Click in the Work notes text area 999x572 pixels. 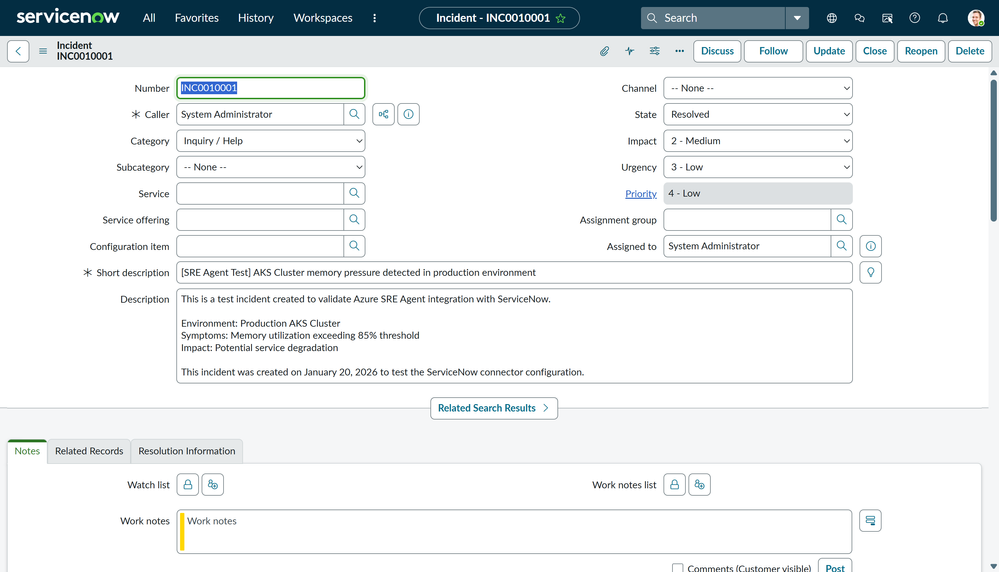pos(514,531)
